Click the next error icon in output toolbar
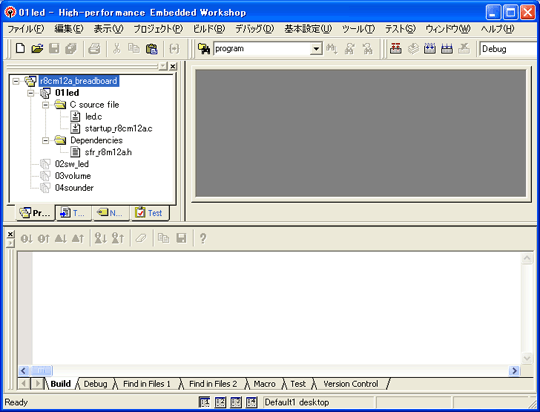This screenshot has width=540, height=412. (x=27, y=238)
